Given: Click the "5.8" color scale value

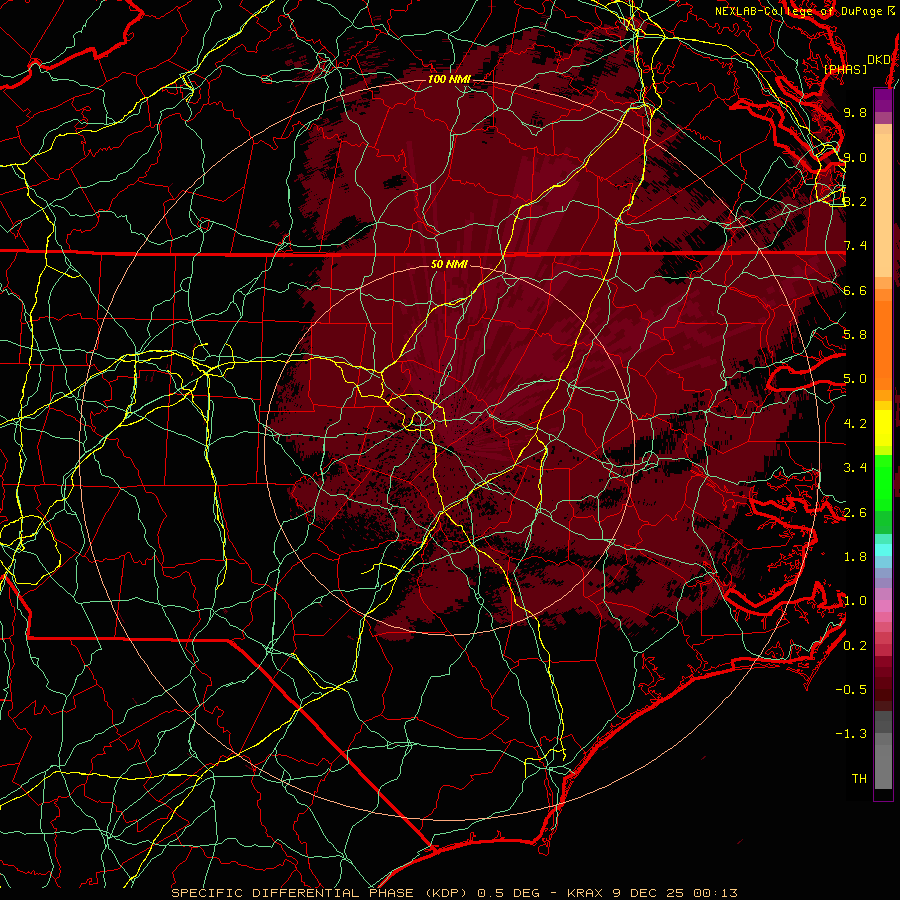Looking at the screenshot, I should click(855, 335).
